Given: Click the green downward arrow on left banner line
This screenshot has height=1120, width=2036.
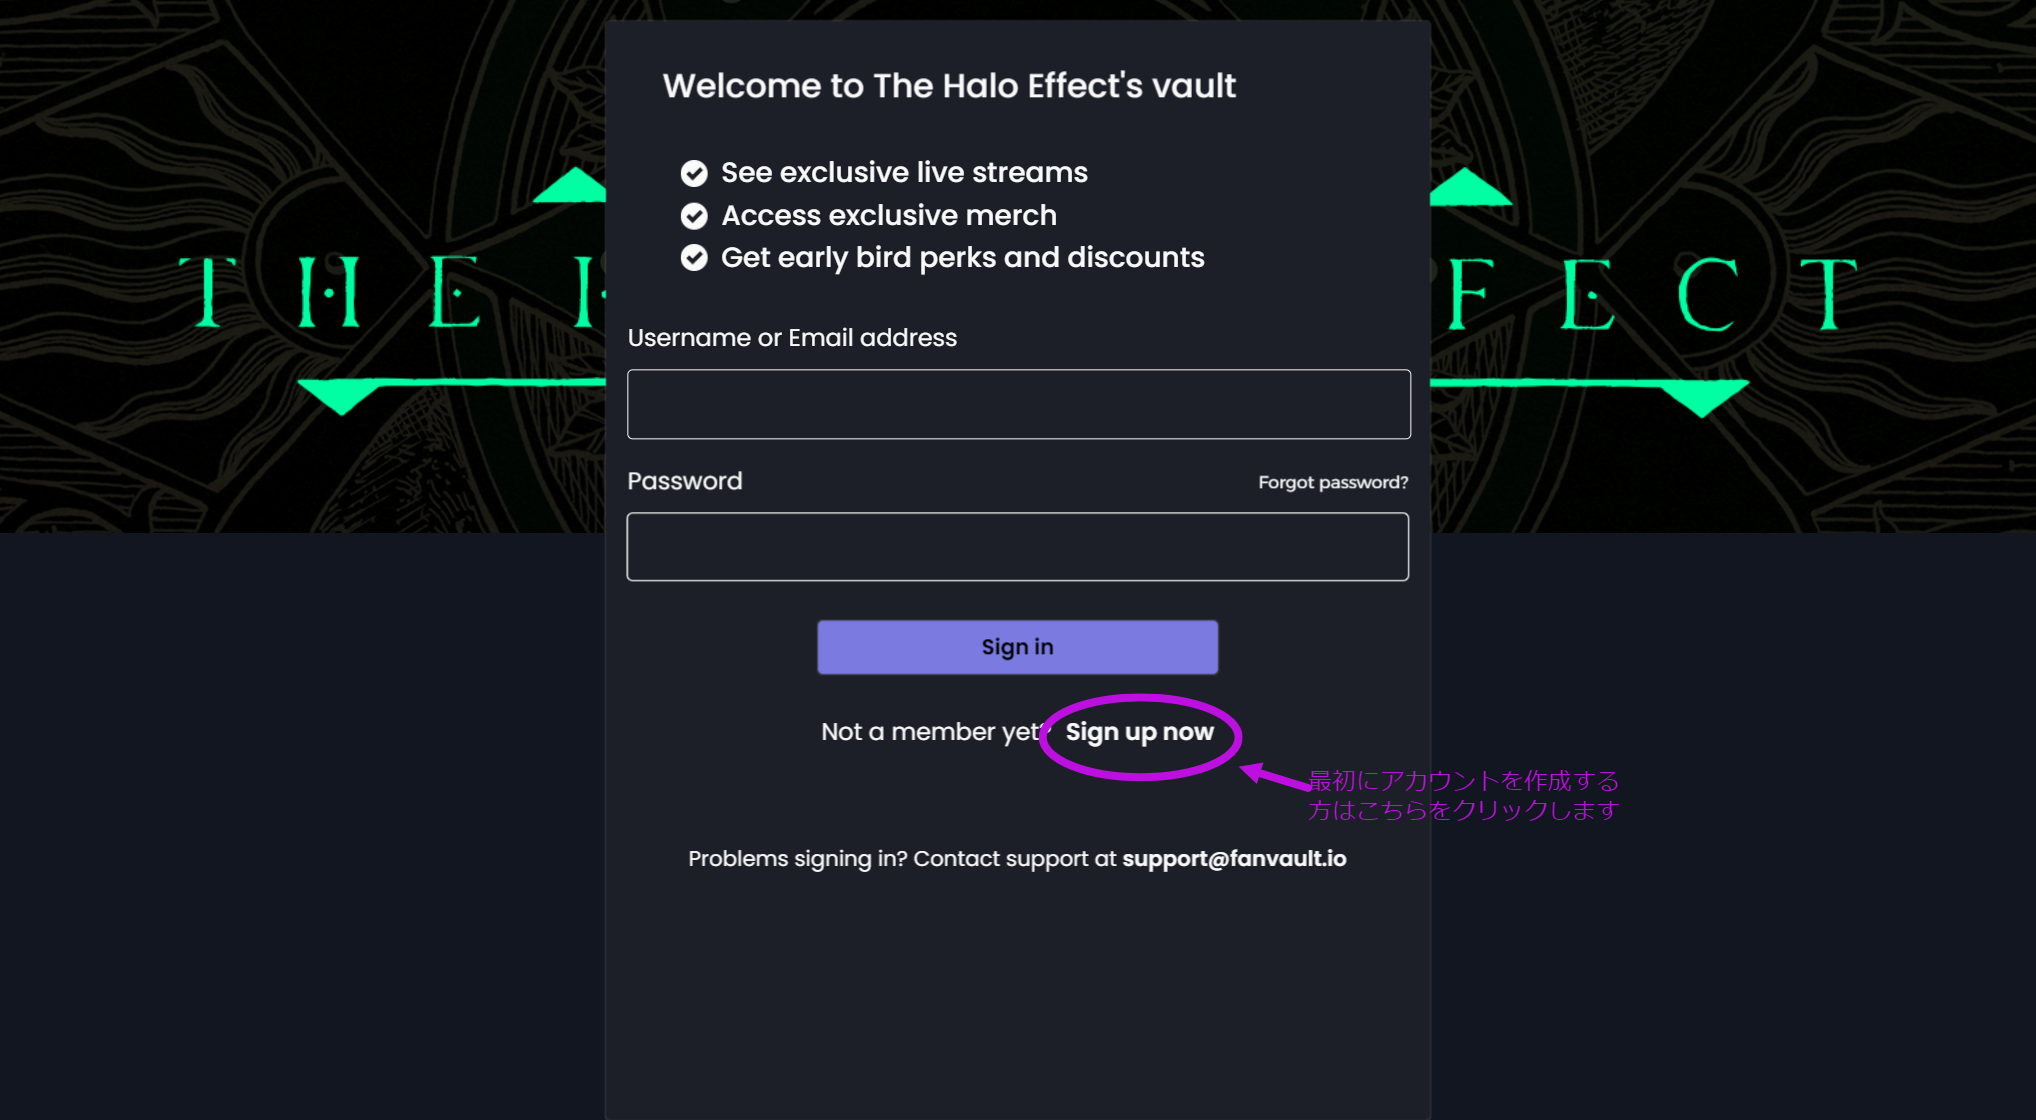Looking at the screenshot, I should coord(341,397).
